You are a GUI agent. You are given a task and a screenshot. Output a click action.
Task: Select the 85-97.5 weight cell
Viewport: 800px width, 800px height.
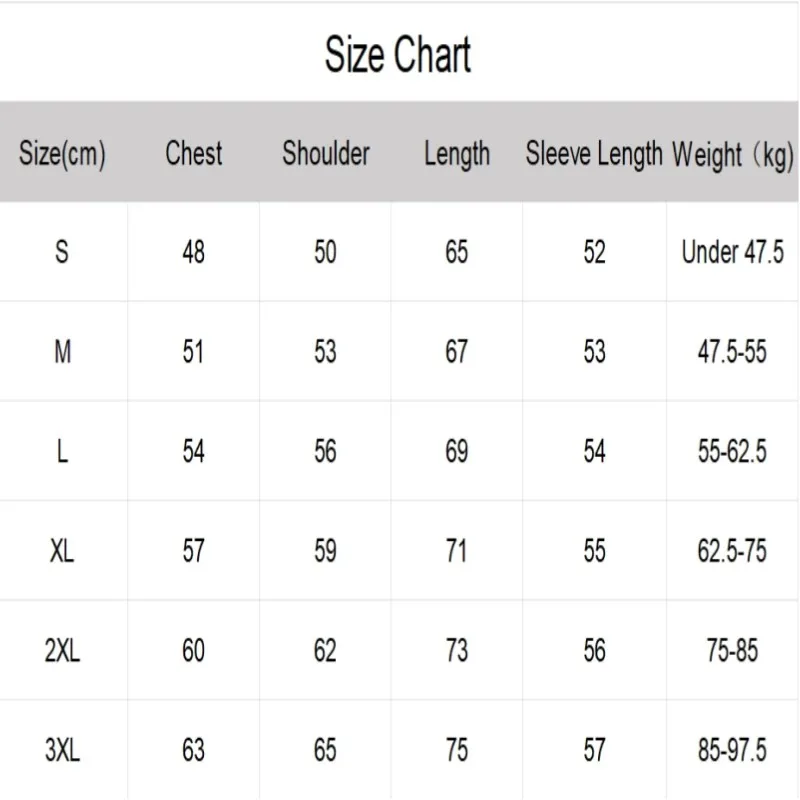(733, 750)
